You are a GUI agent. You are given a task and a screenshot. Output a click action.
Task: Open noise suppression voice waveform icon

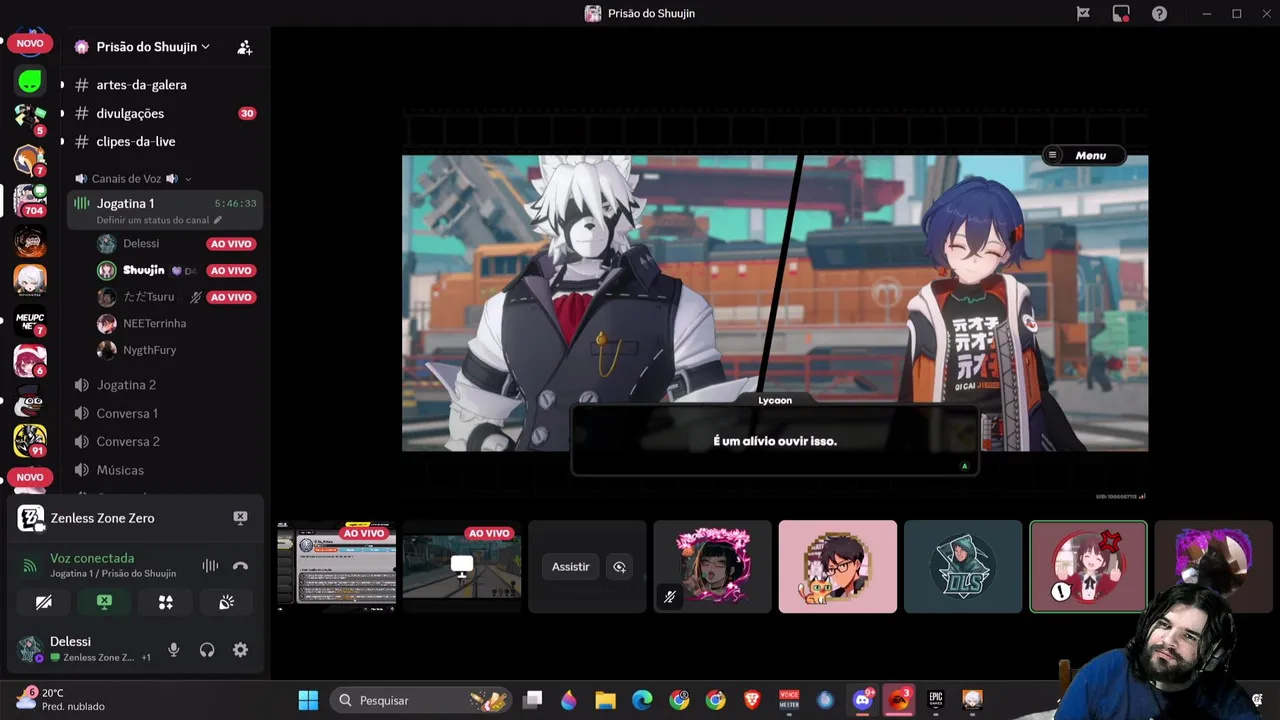click(x=210, y=566)
